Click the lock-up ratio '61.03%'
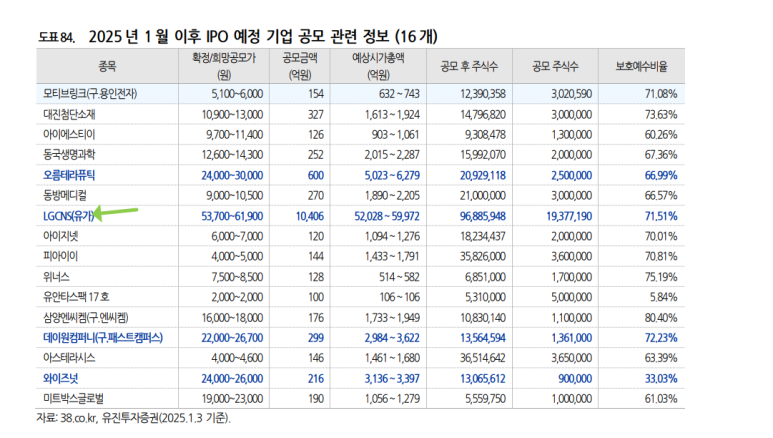The width and height of the screenshot is (773, 438). pos(661,399)
